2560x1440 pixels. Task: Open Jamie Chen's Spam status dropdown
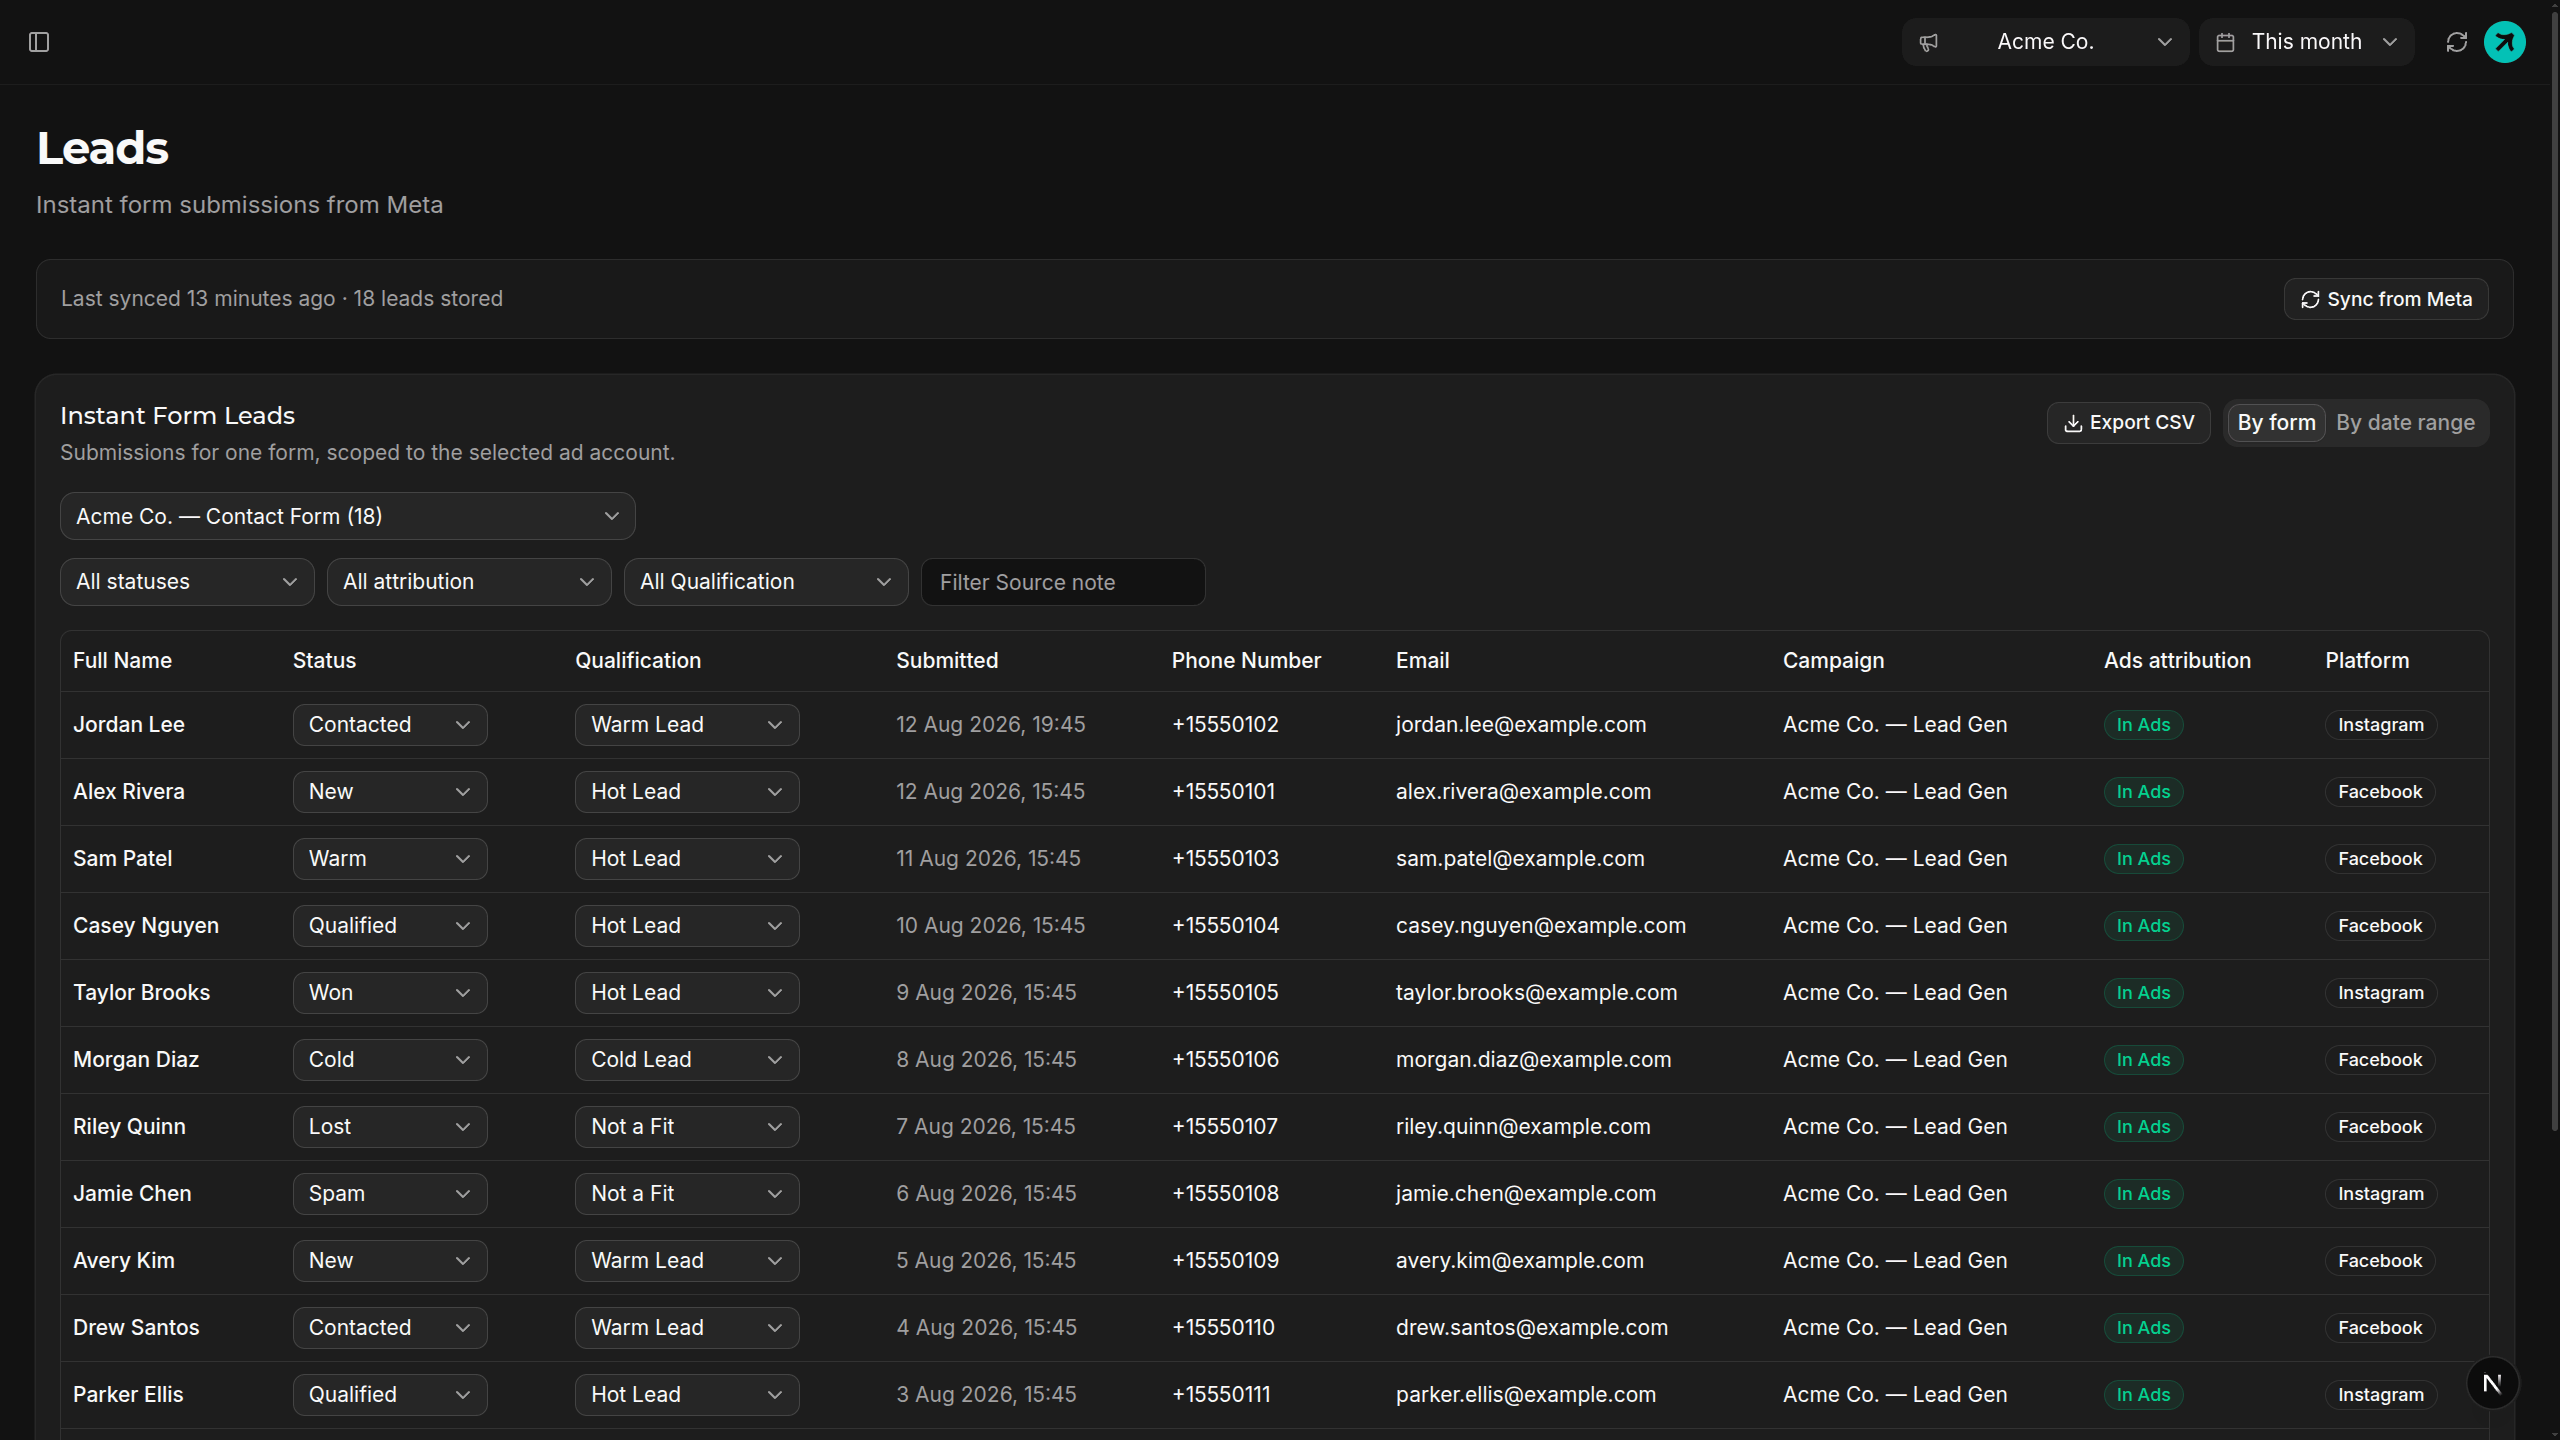click(390, 1194)
